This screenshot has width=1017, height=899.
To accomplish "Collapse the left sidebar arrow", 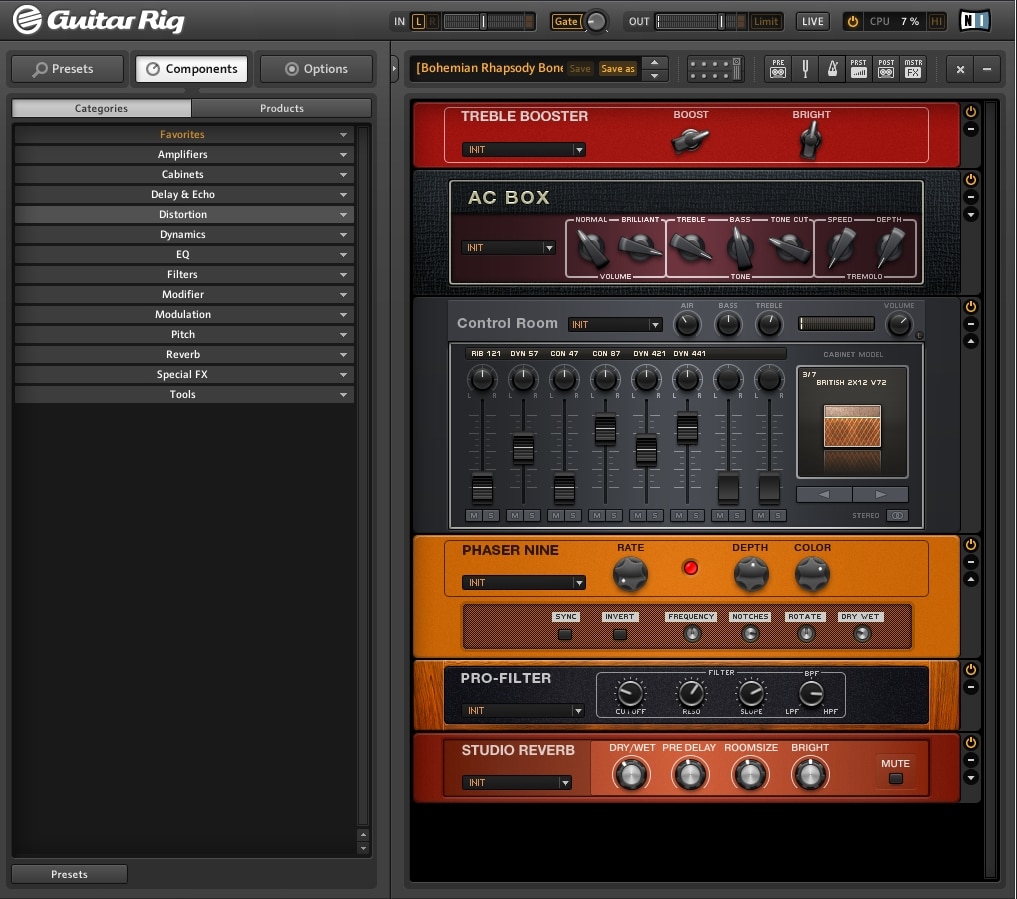I will coord(394,68).
